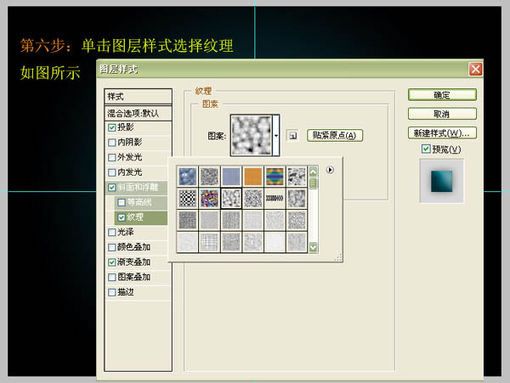Toggle the bevel and emboss checkbox
The height and width of the screenshot is (383, 510).
[112, 187]
